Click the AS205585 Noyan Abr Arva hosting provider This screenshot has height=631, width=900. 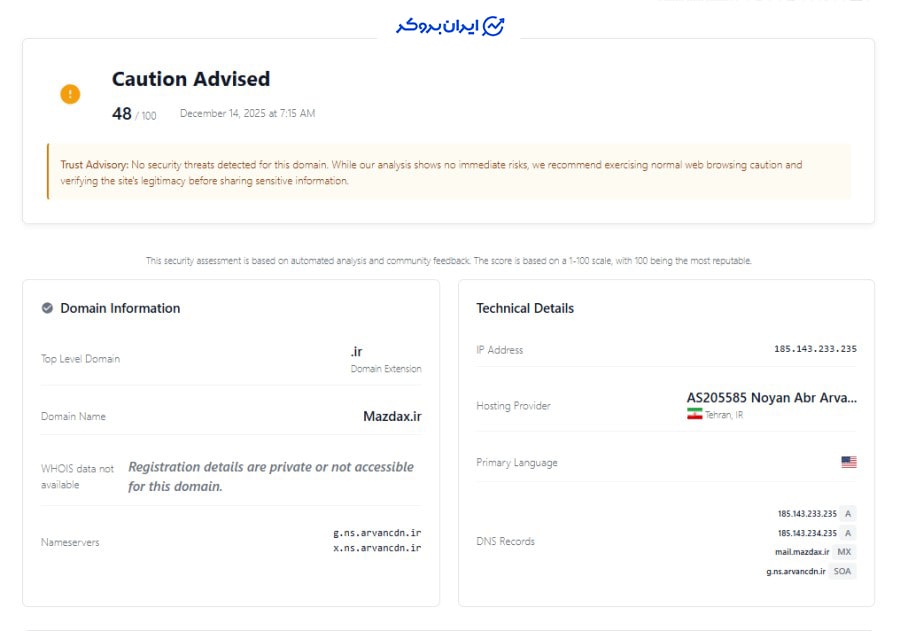[x=771, y=397]
